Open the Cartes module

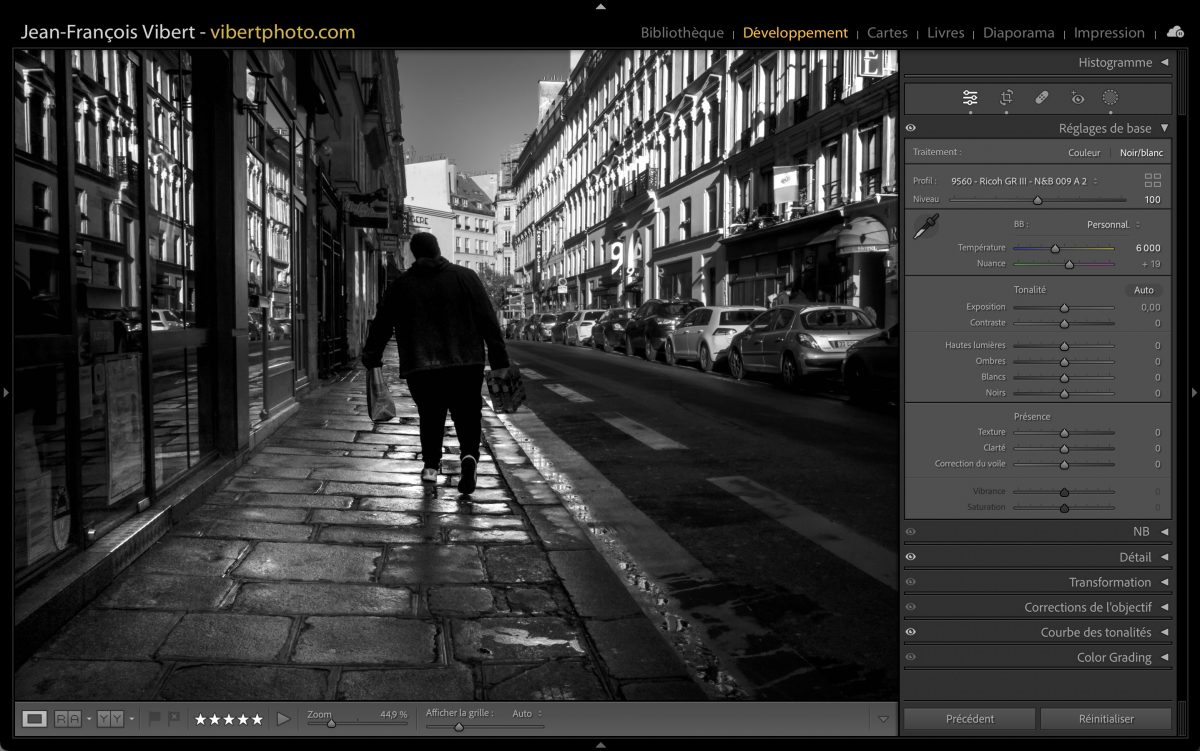tap(887, 33)
